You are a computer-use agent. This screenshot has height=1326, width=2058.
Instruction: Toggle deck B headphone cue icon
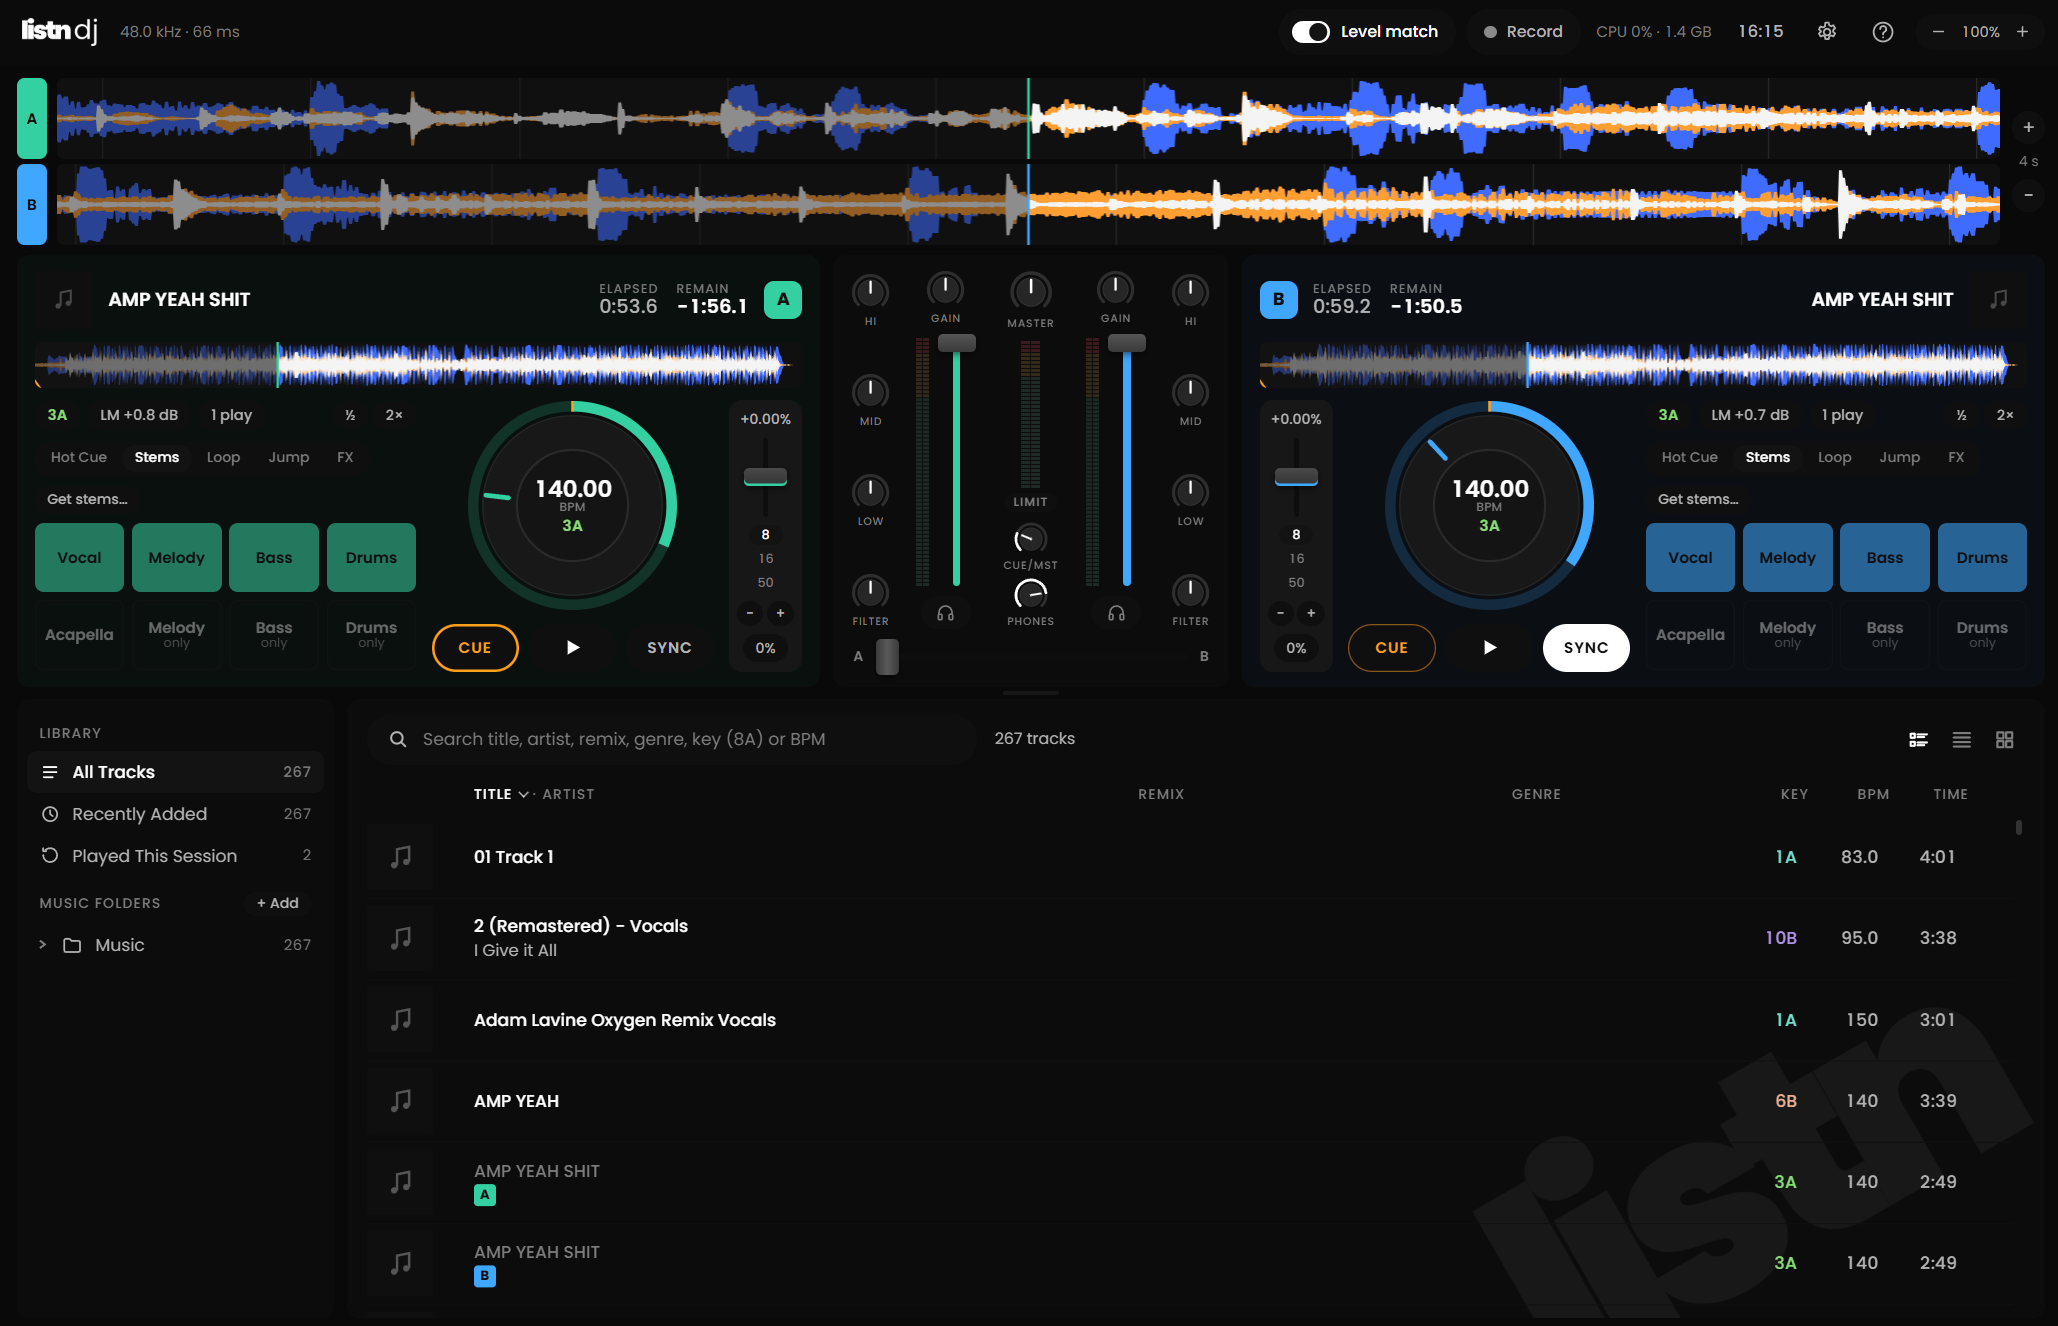coord(1116,613)
